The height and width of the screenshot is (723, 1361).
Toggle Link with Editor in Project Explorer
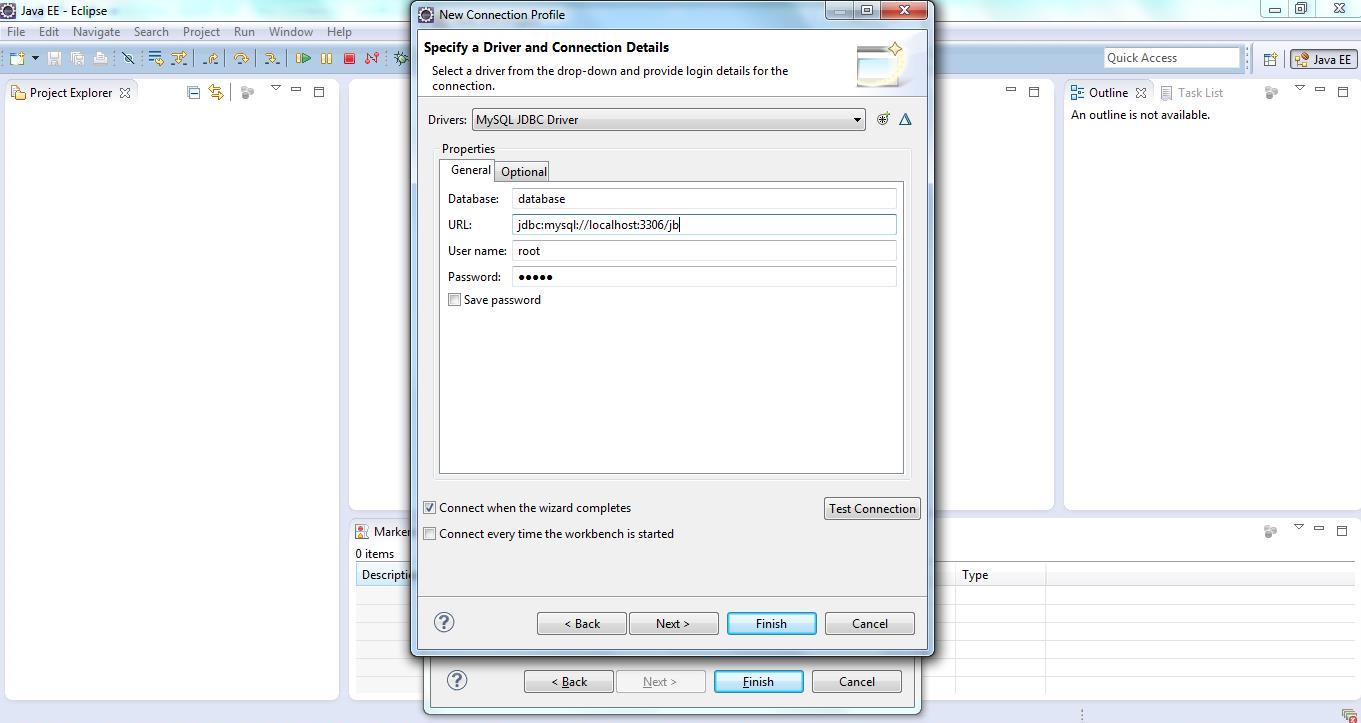(x=215, y=92)
